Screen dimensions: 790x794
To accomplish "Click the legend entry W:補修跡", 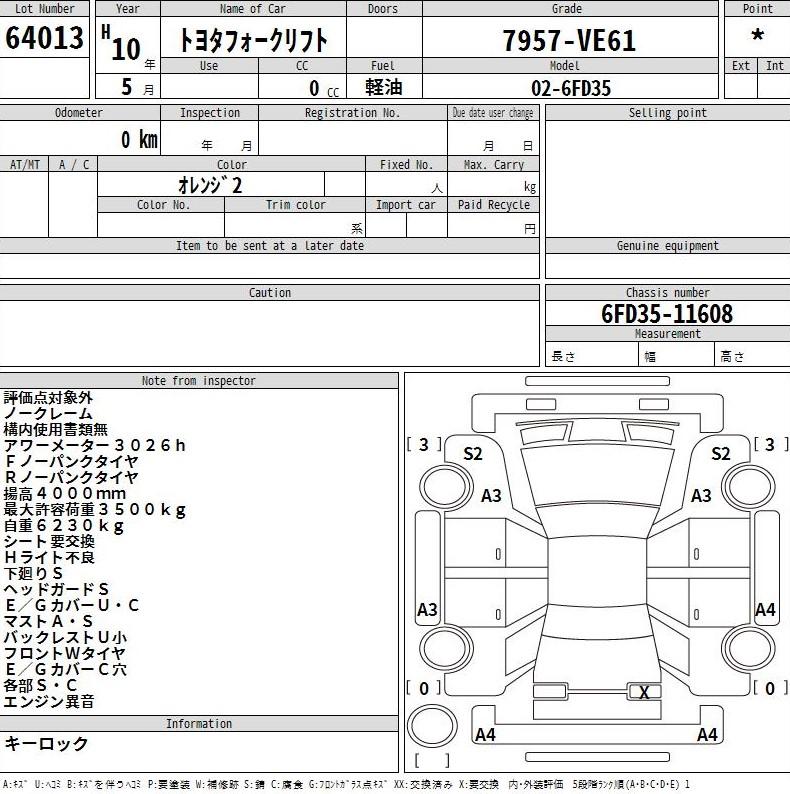I will coord(216,784).
